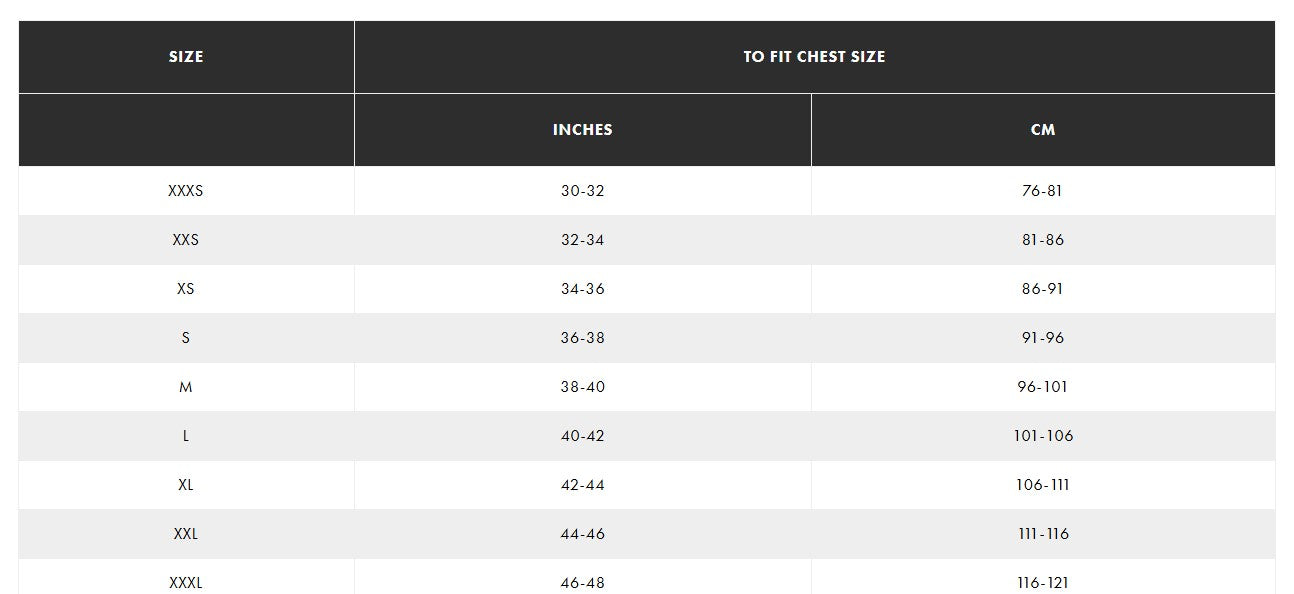Select the XXXS size cell
Image resolution: width=1294 pixels, height=594 pixels.
tap(186, 191)
